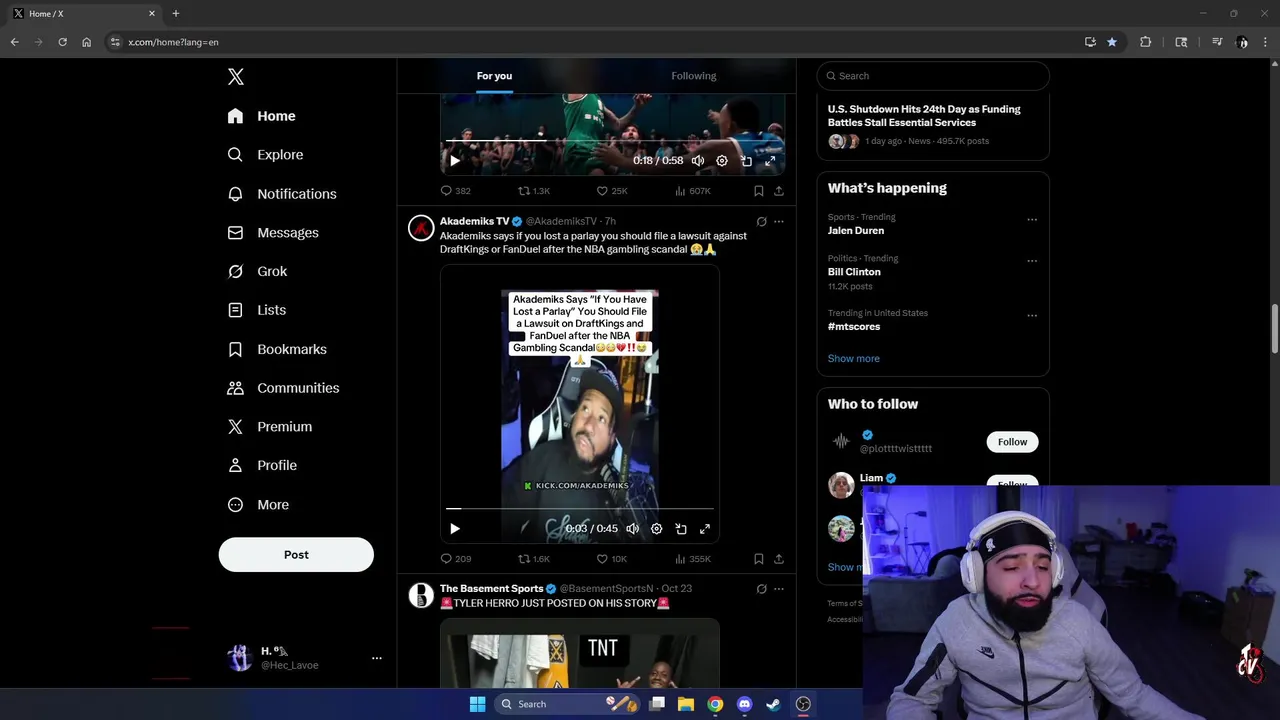Reply to post with 382 replies
The image size is (1280, 720).
[456, 191]
